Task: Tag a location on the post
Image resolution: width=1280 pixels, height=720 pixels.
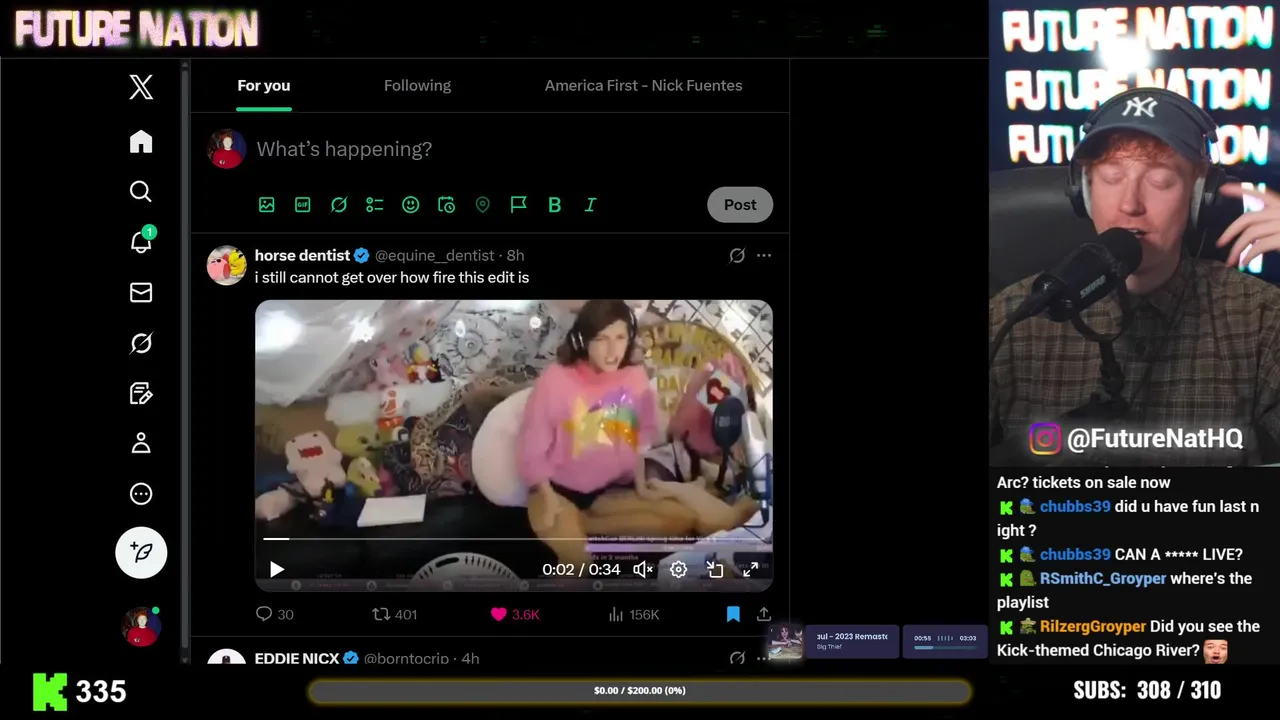Action: click(x=483, y=204)
